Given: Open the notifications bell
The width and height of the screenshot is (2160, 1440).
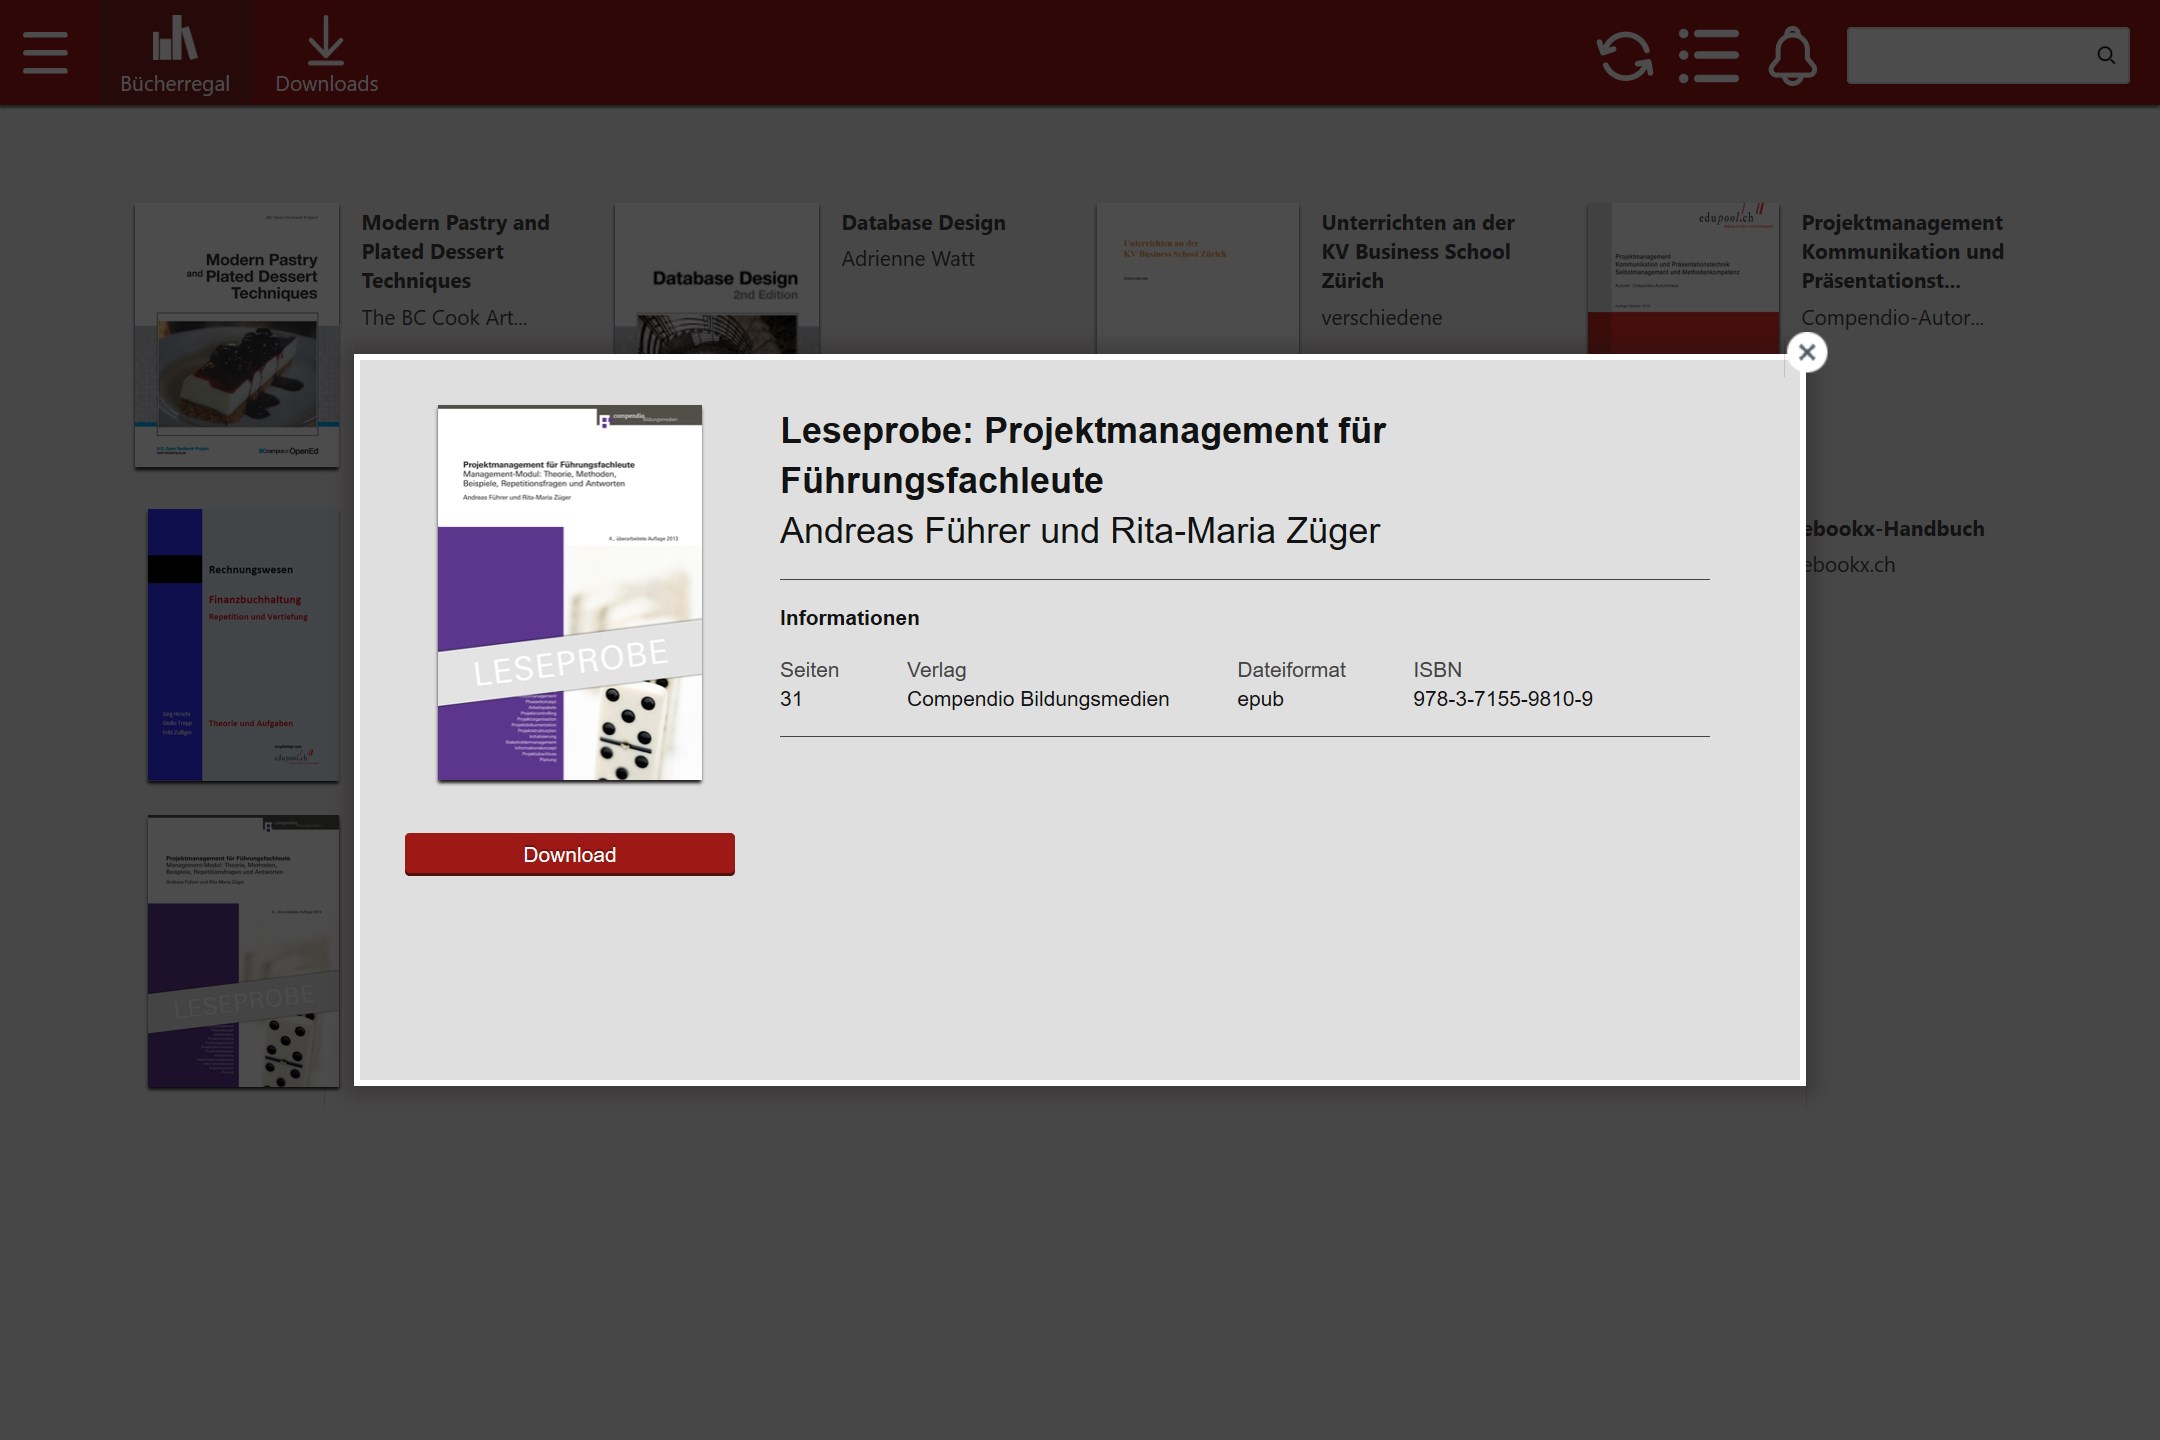Looking at the screenshot, I should pyautogui.click(x=1792, y=56).
